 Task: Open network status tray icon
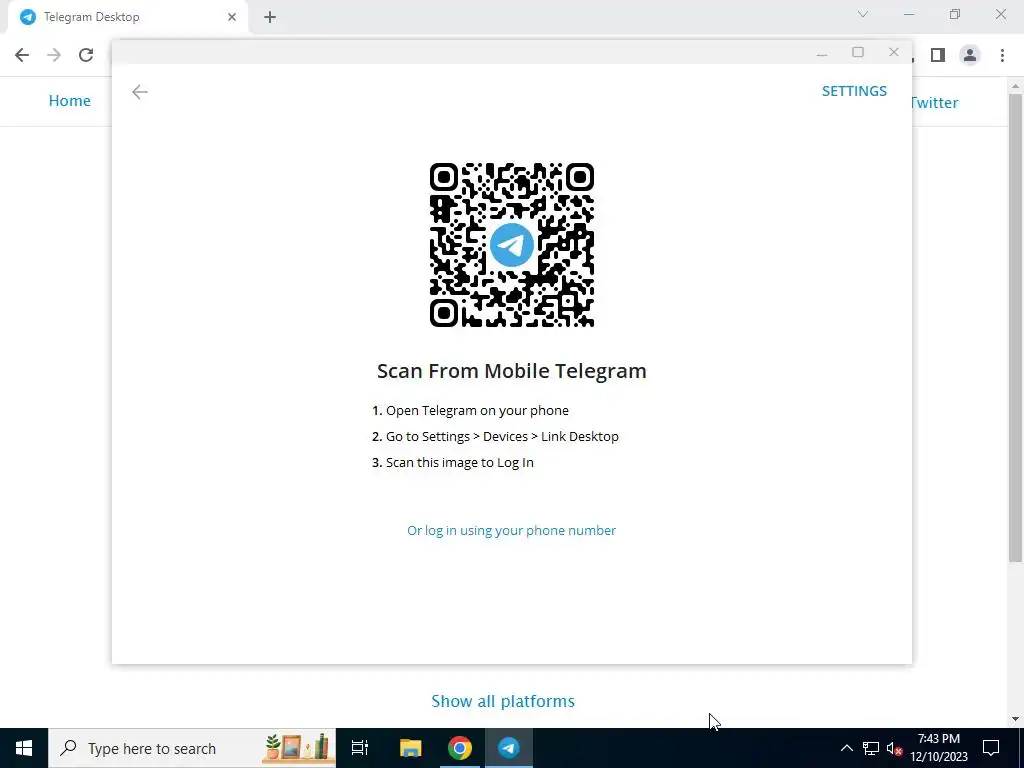coord(871,748)
